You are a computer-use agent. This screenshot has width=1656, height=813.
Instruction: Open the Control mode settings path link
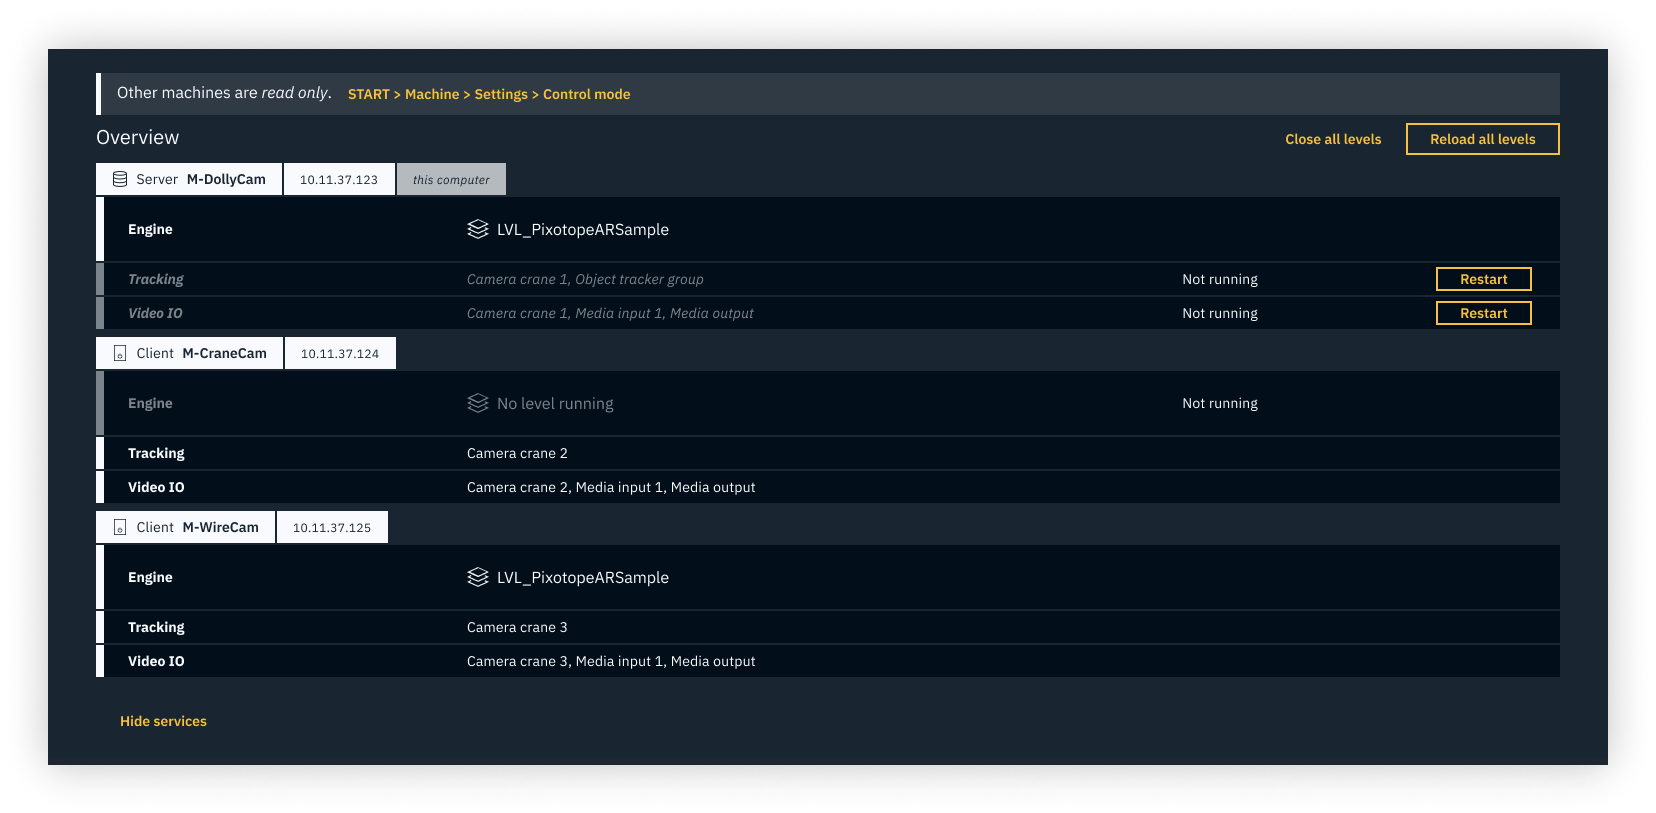click(x=488, y=94)
